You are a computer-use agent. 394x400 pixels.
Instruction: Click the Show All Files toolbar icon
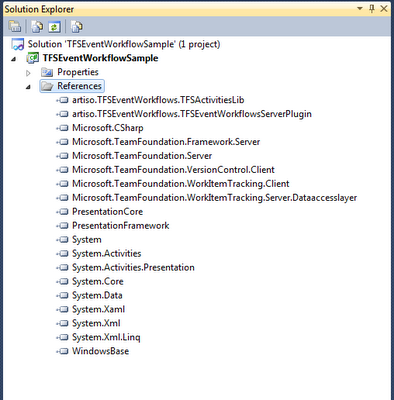pyautogui.click(x=37, y=27)
